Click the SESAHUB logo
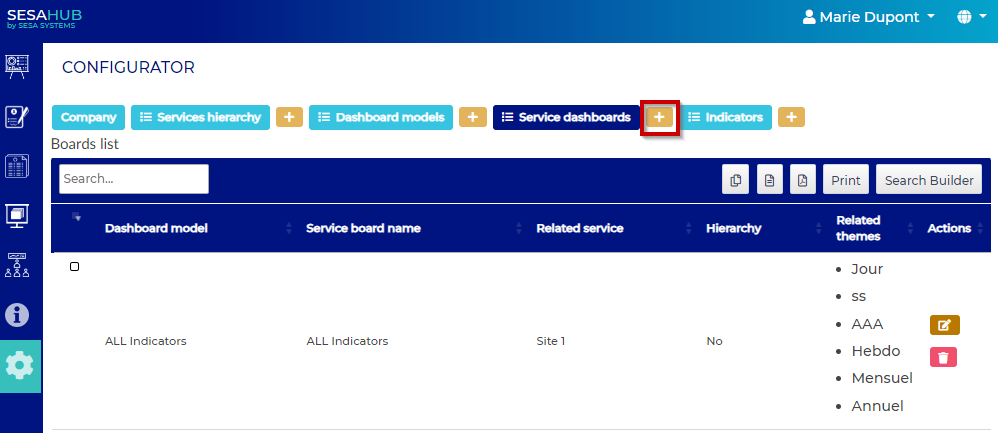Image resolution: width=998 pixels, height=433 pixels. tap(45, 18)
